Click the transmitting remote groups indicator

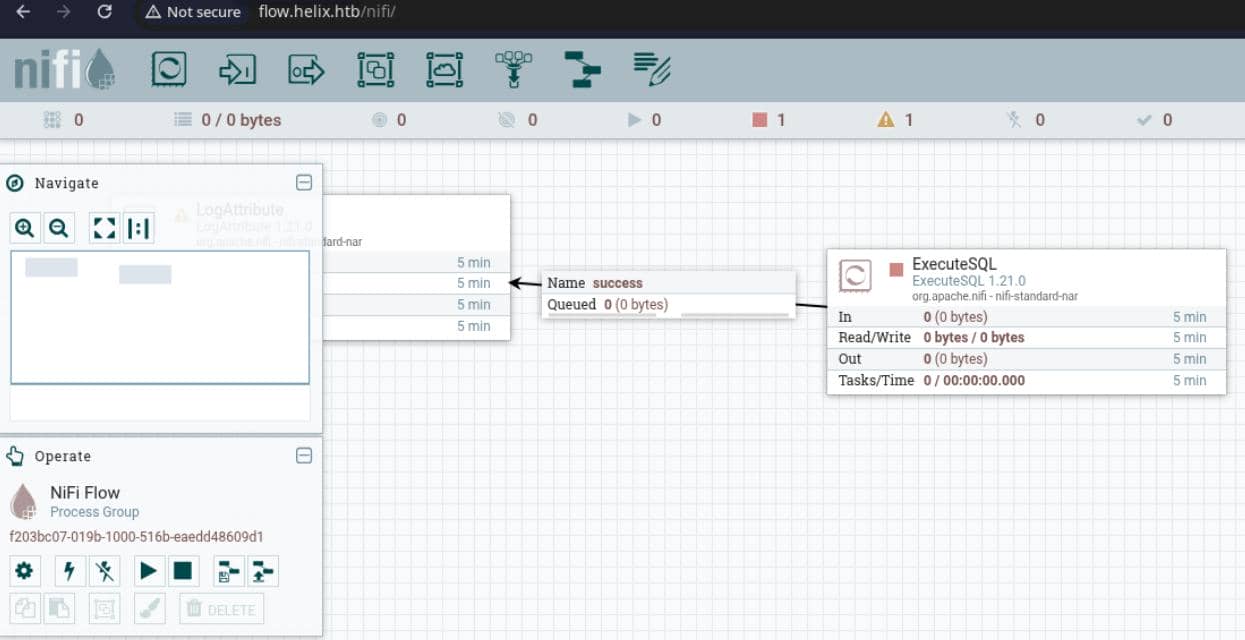pyautogui.click(x=389, y=120)
